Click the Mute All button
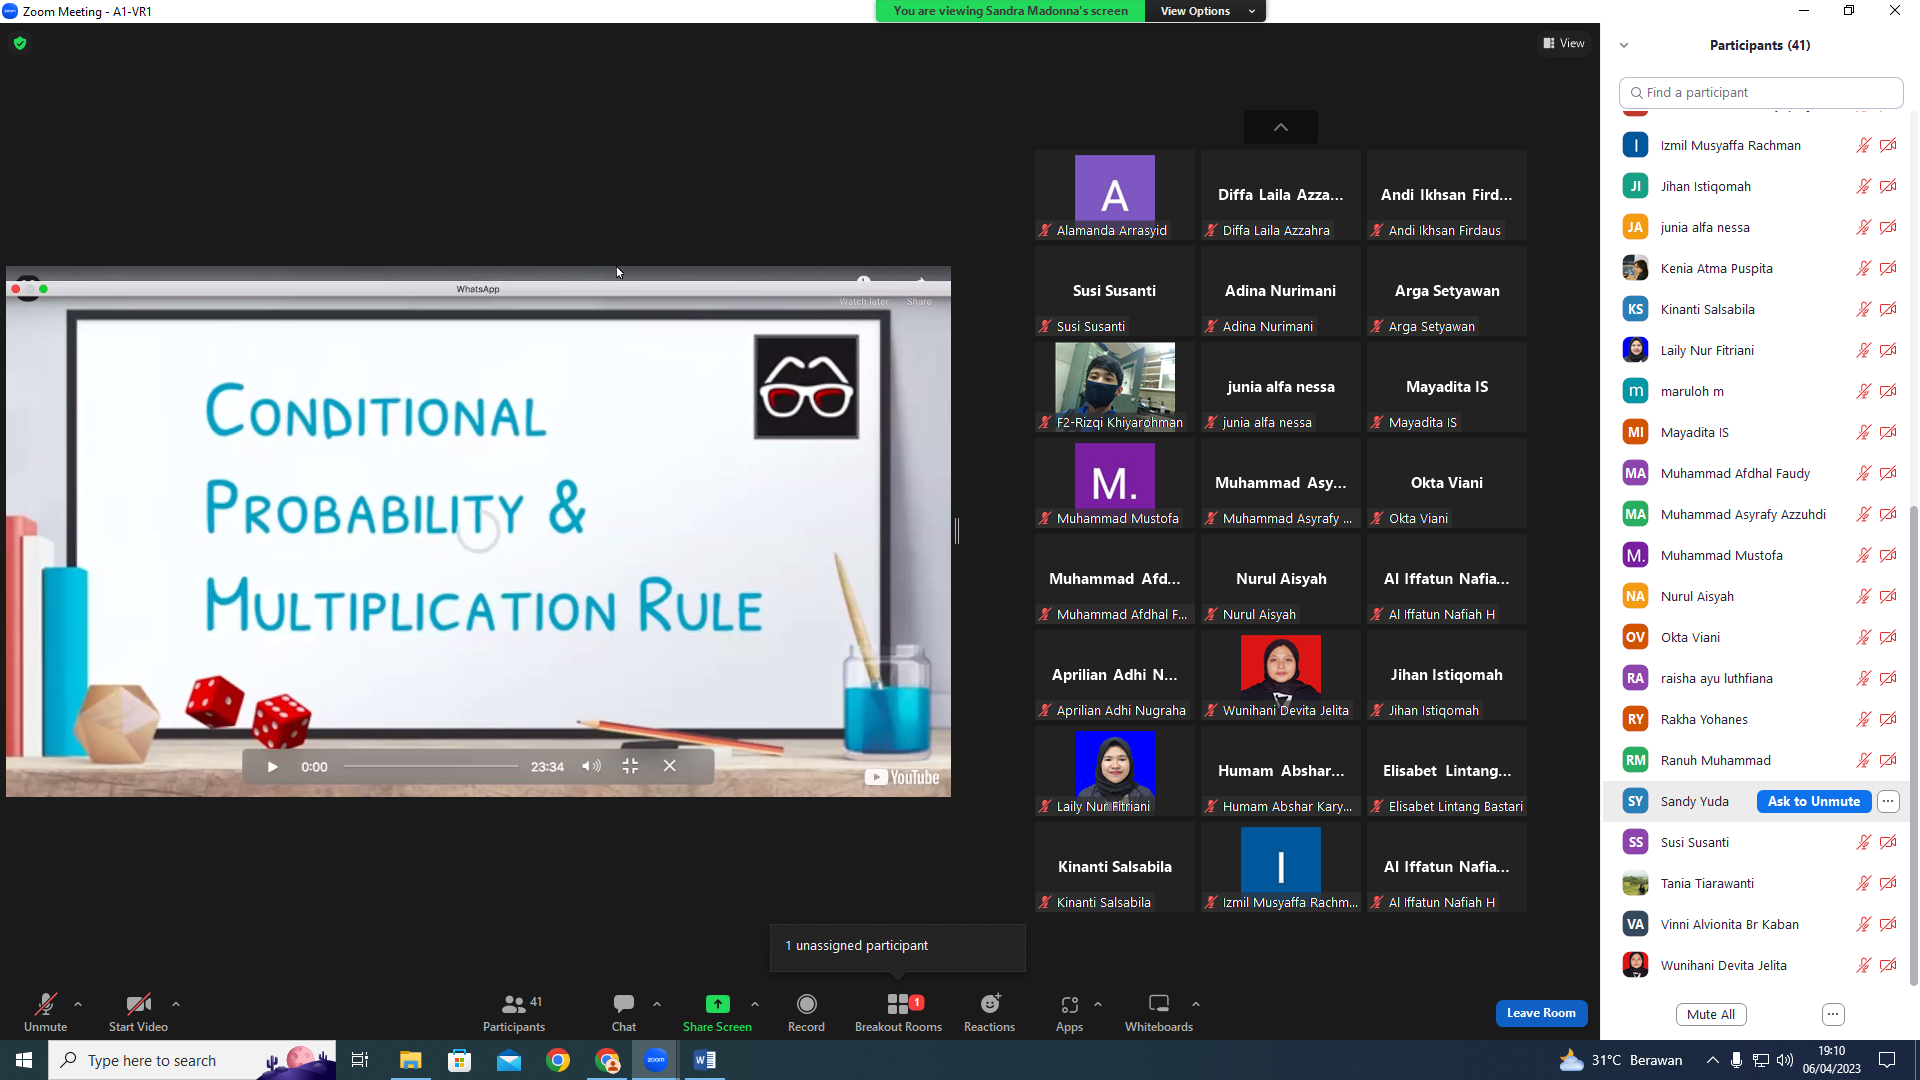 point(1711,1014)
